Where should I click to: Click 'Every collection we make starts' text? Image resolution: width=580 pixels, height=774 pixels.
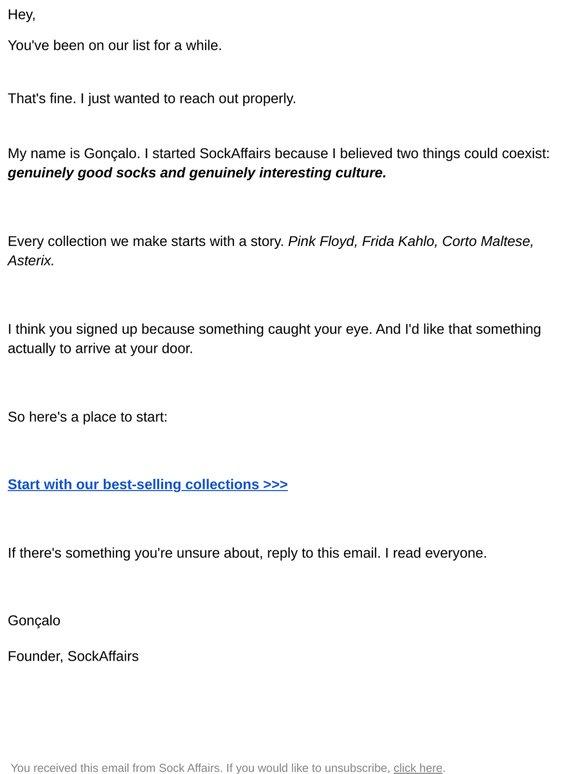tap(146, 241)
